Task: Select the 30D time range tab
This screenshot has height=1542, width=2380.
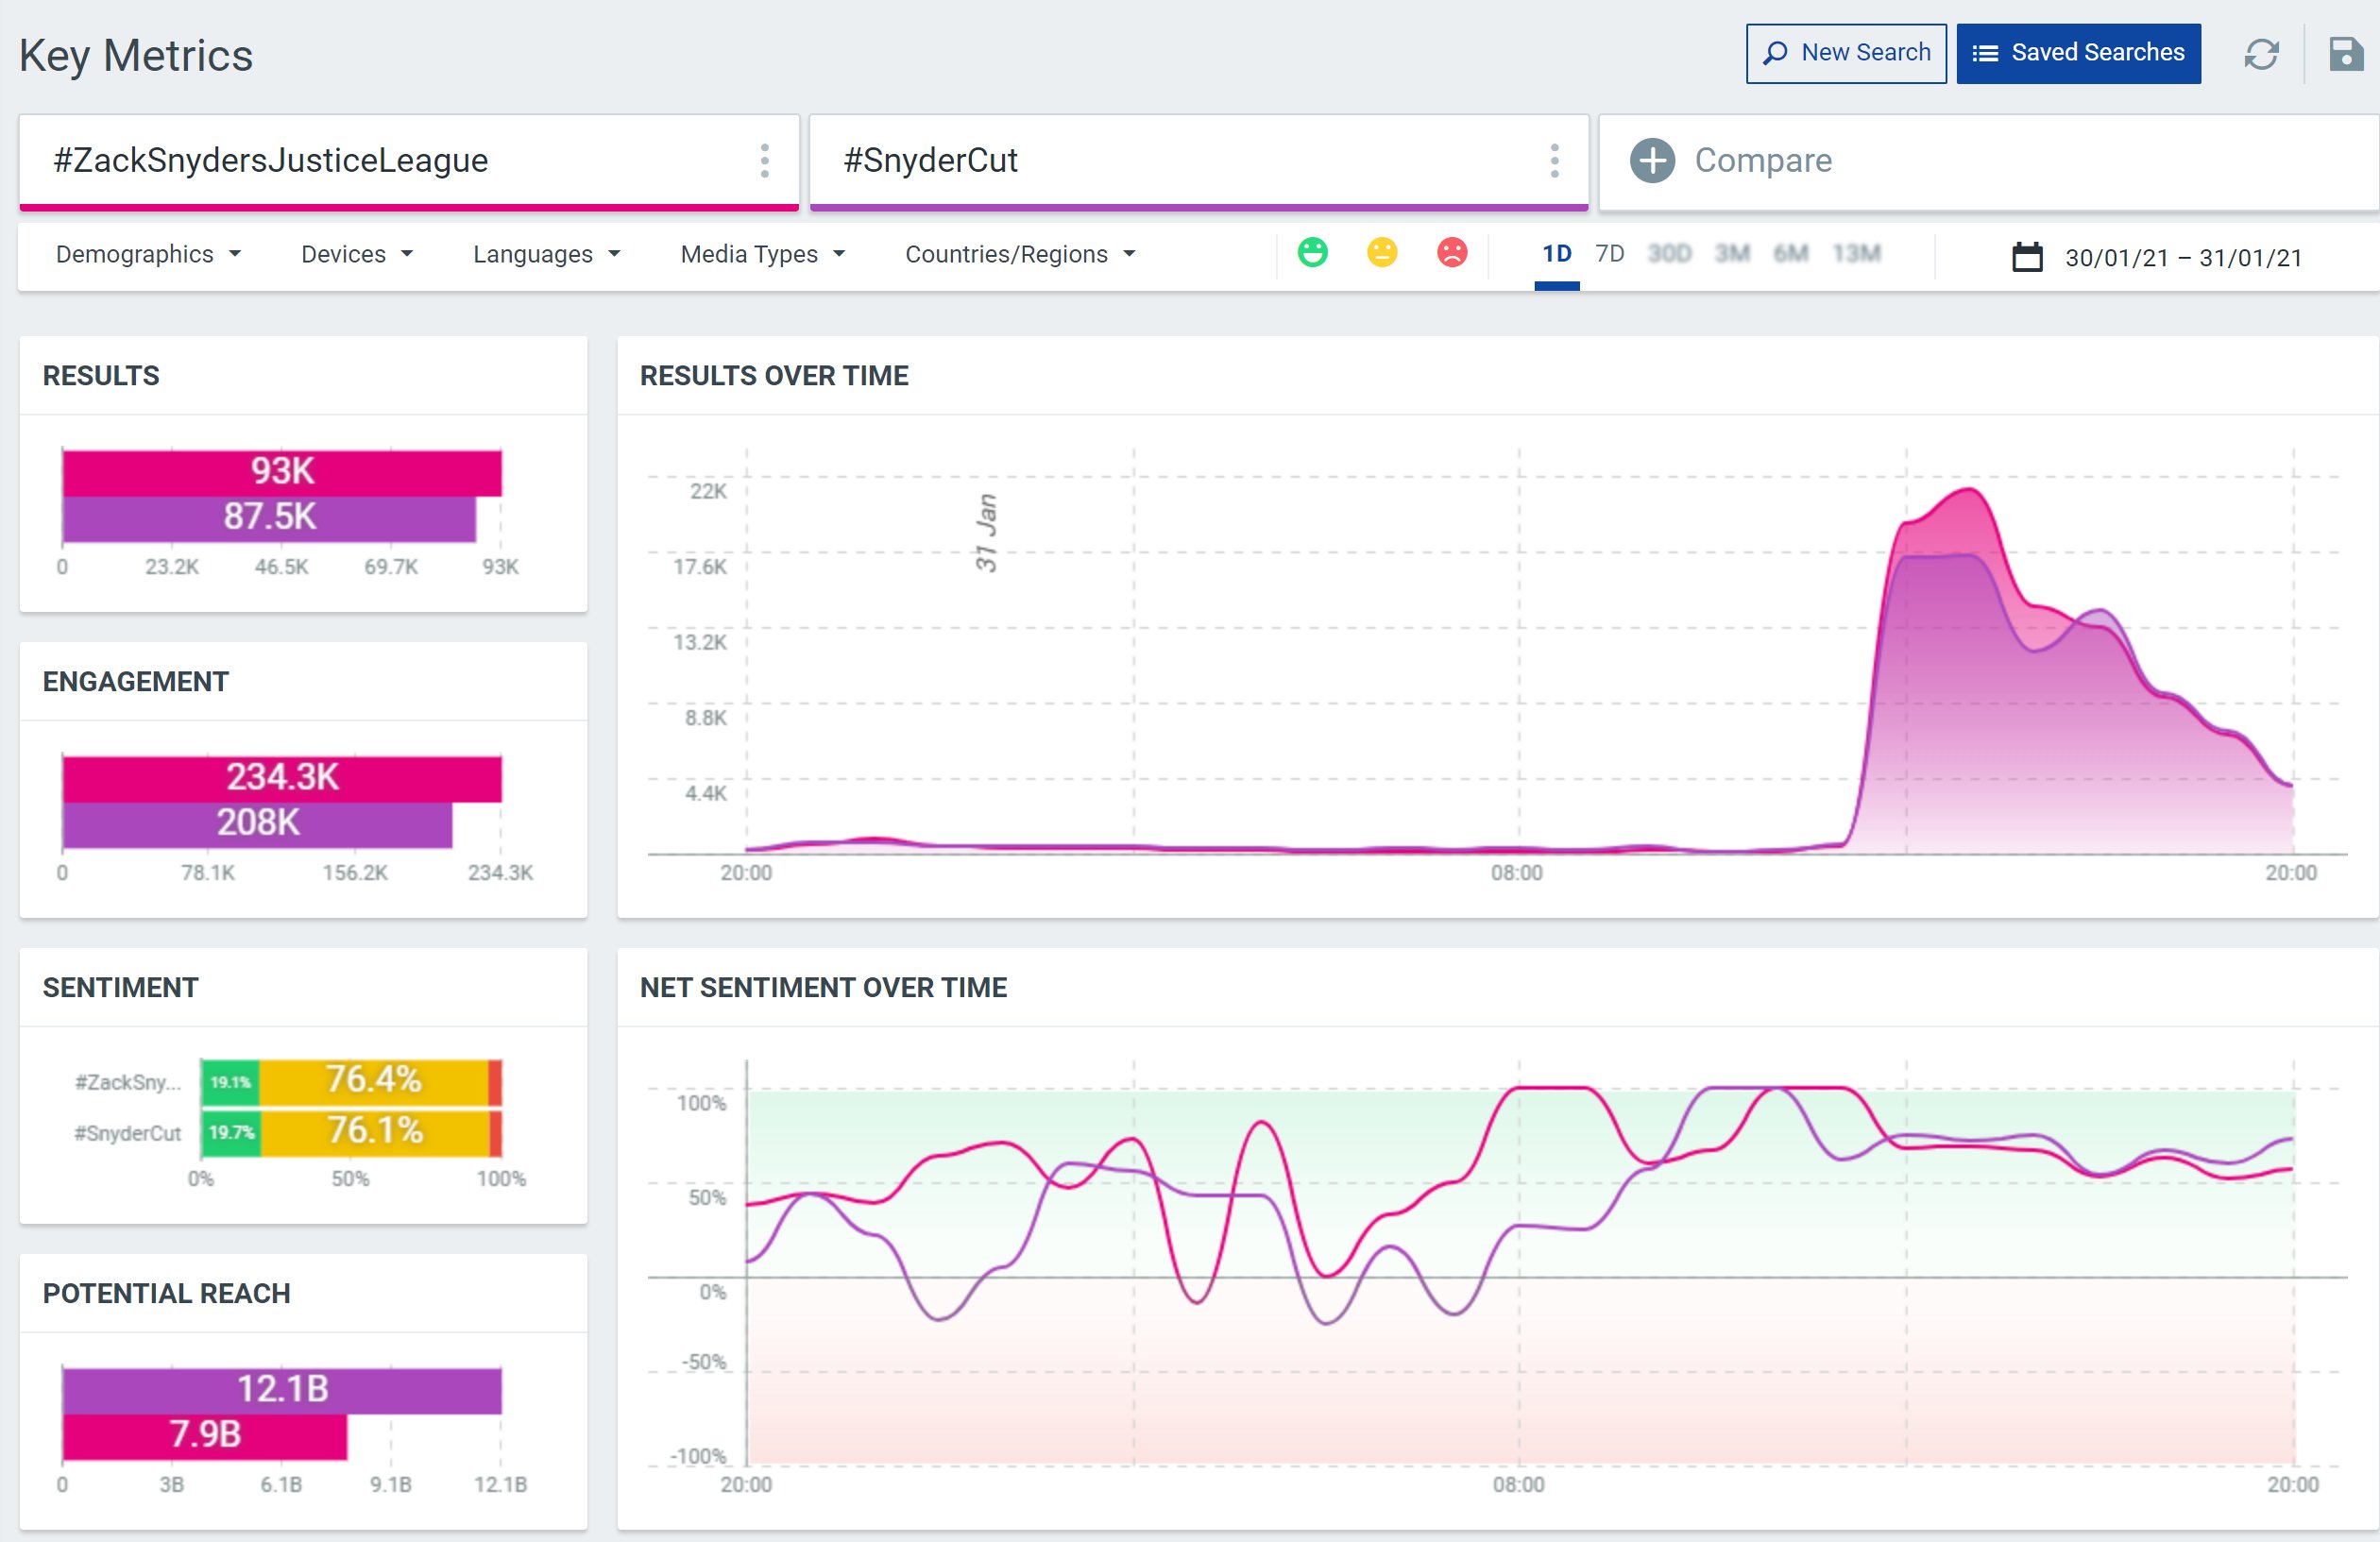Action: (1669, 254)
